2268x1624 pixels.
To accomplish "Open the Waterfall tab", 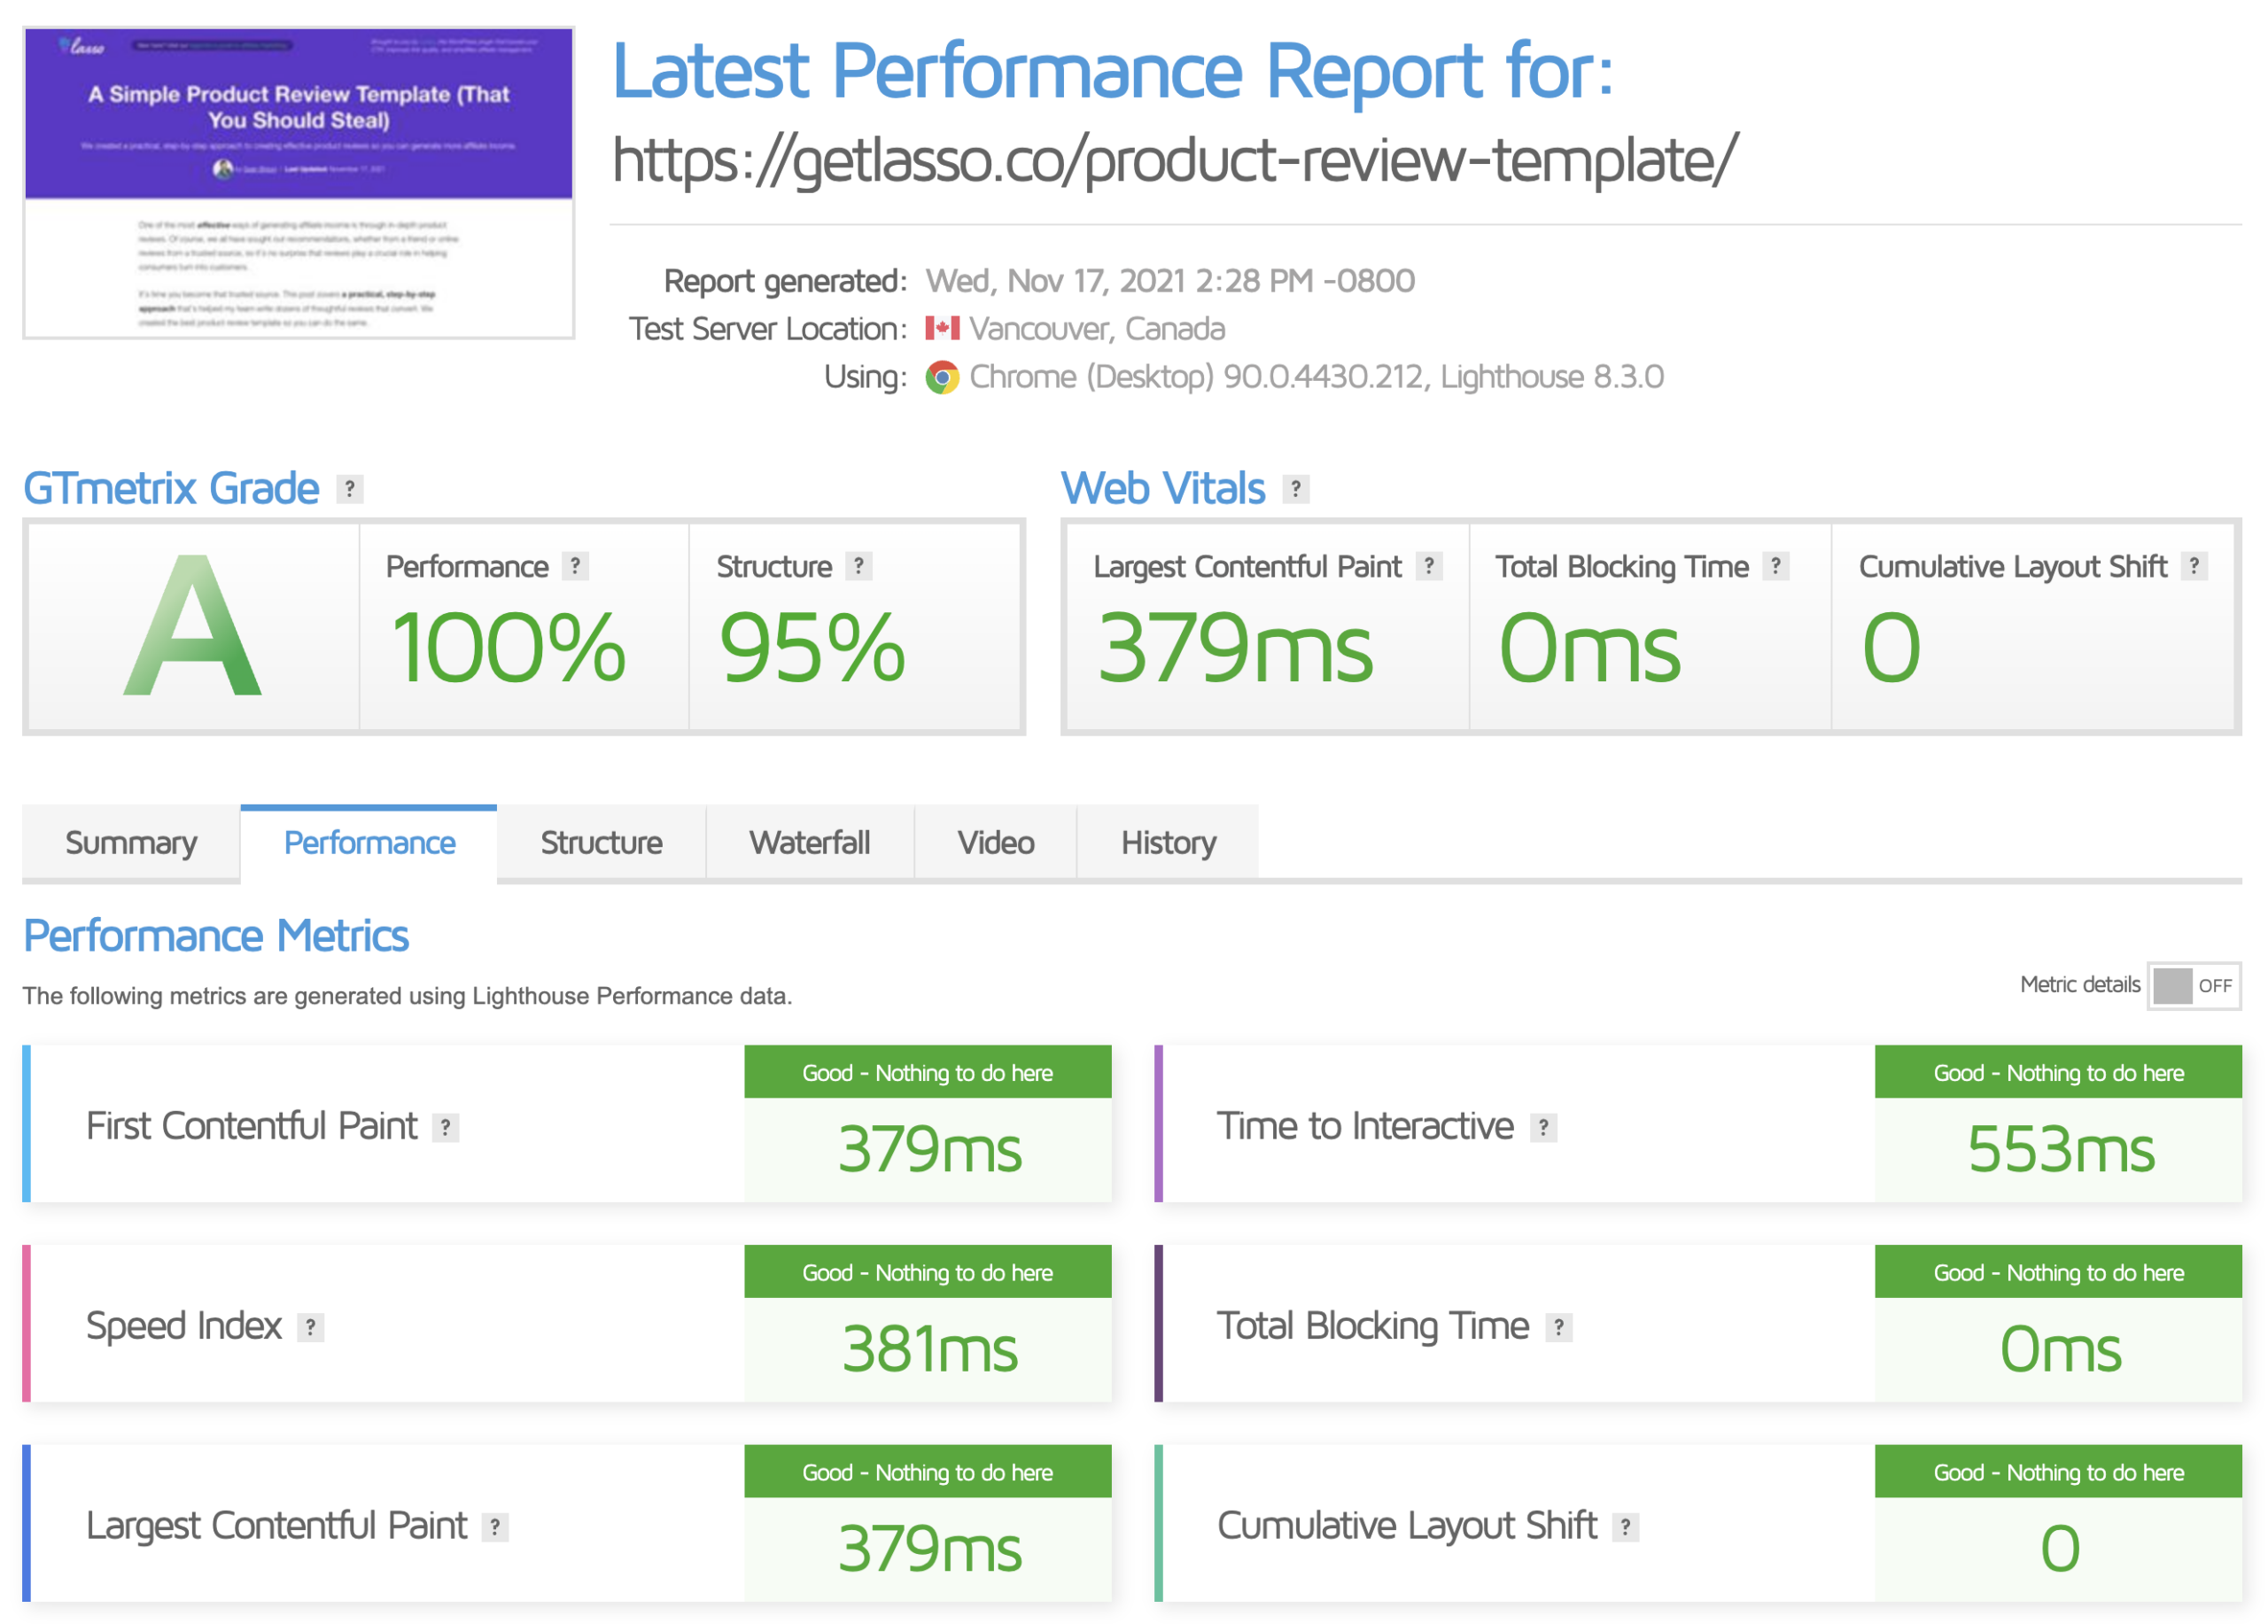I will click(x=810, y=843).
